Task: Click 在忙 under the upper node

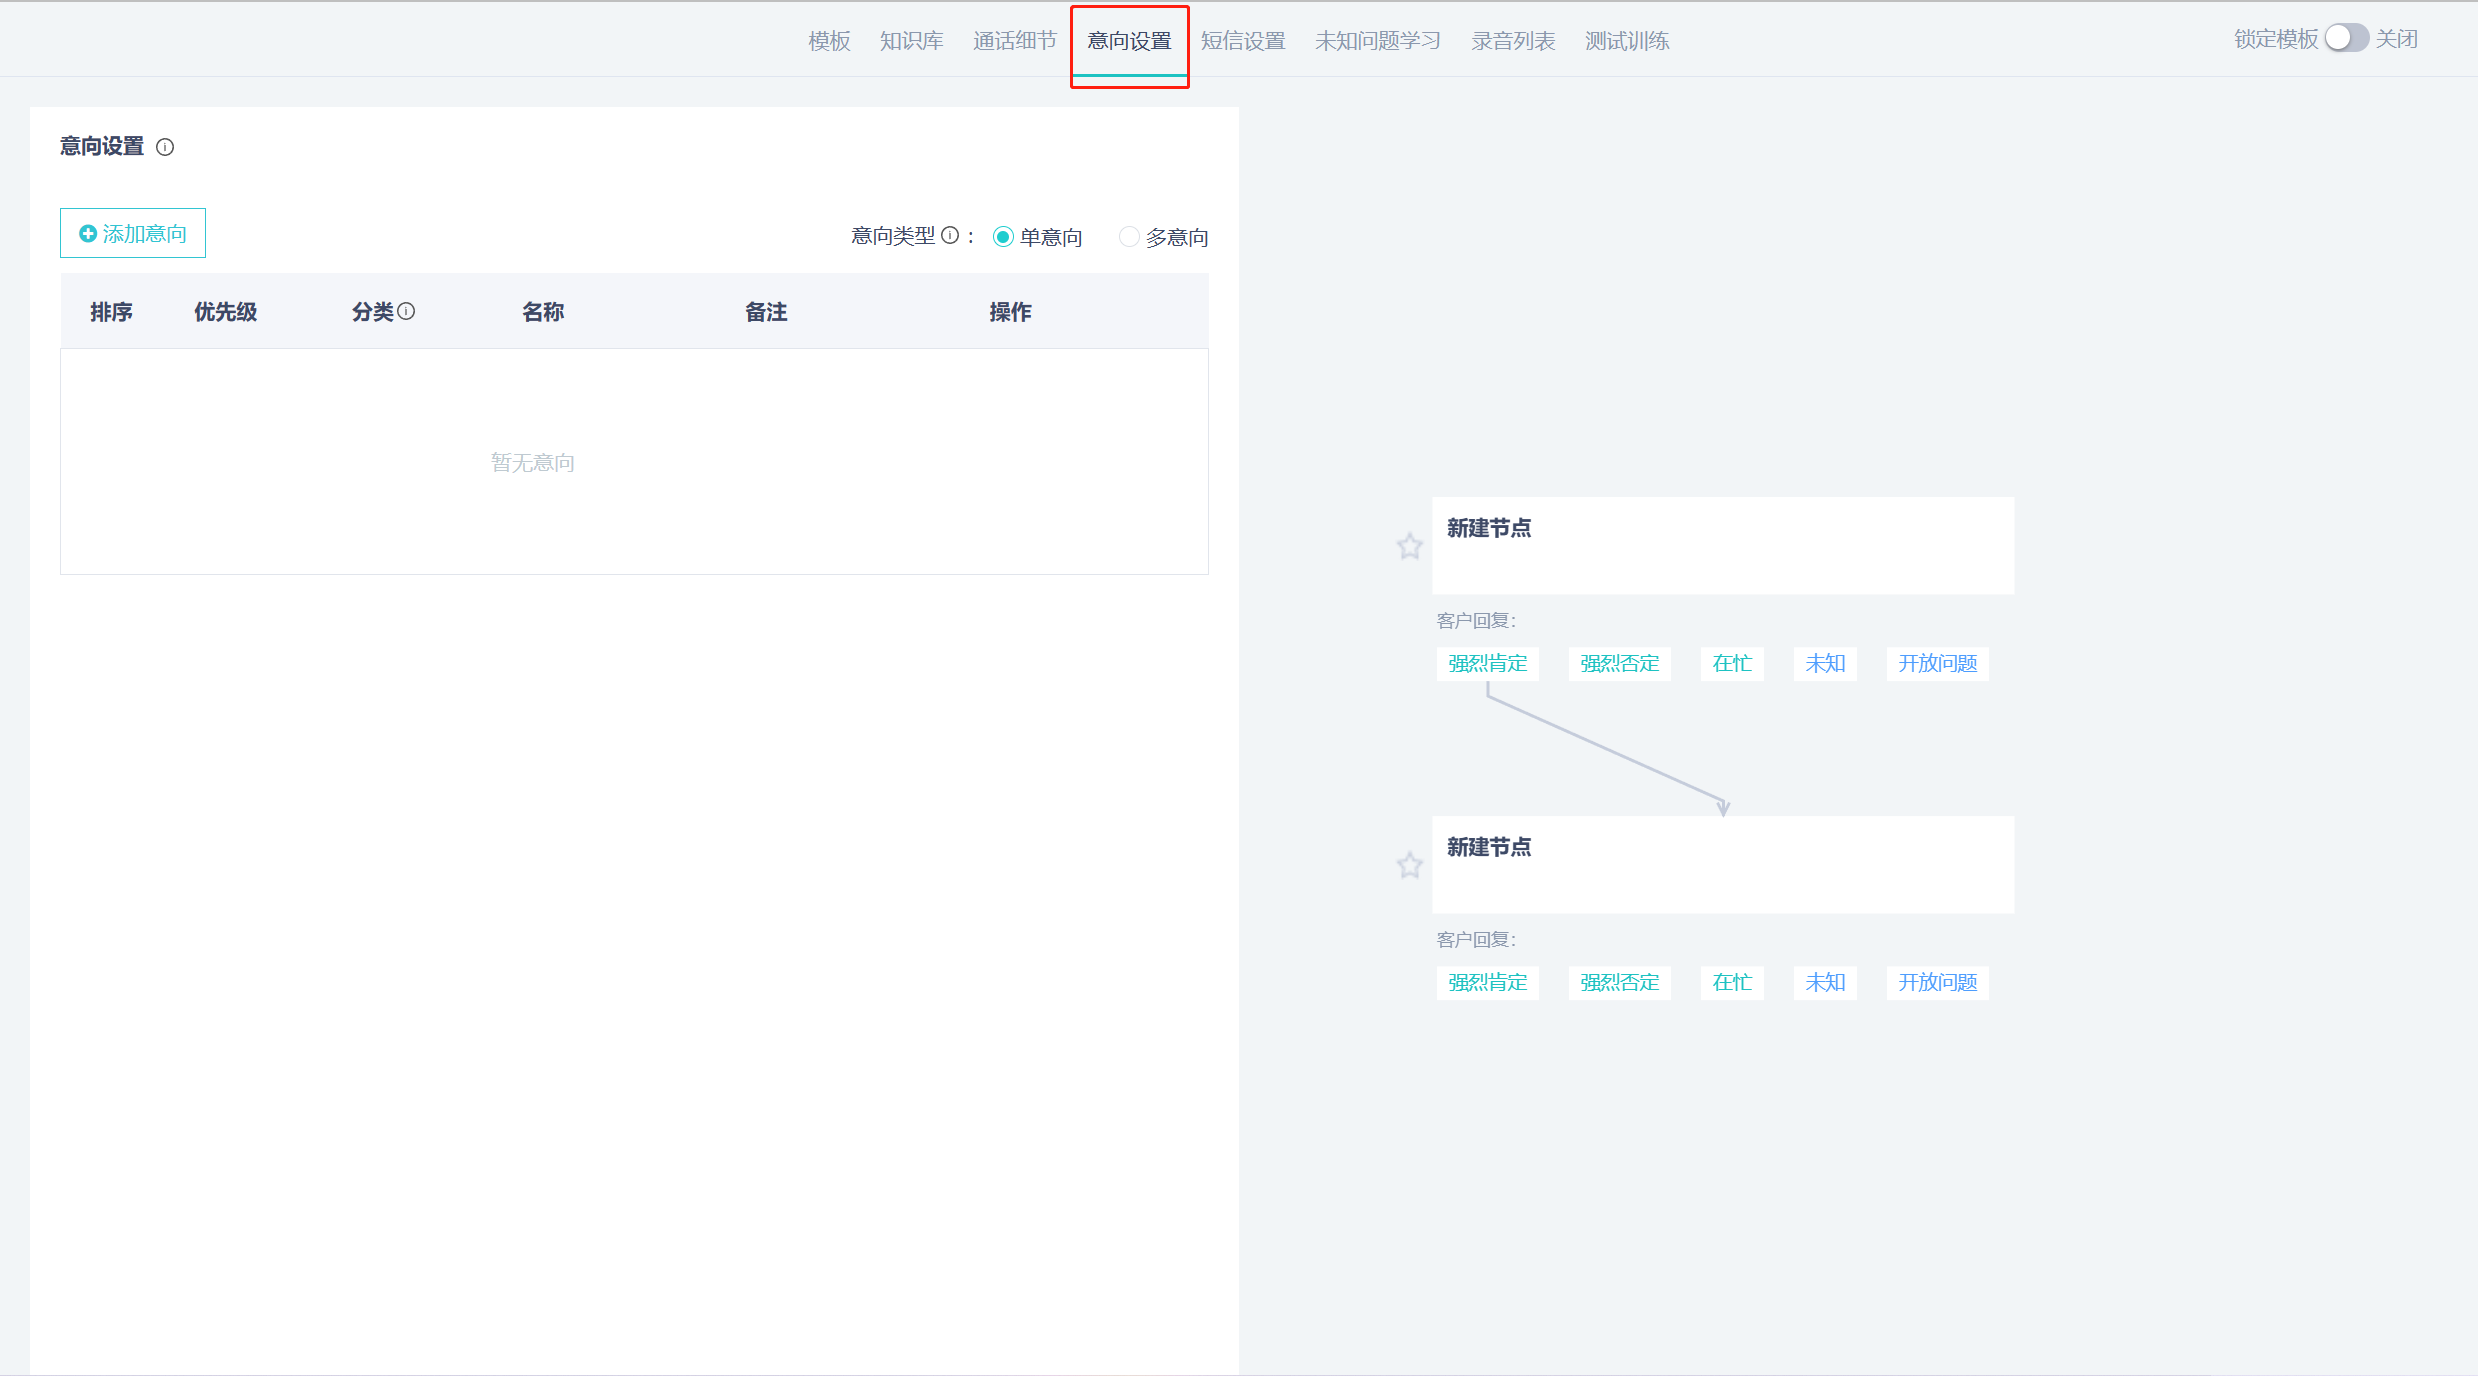Action: pos(1732,663)
